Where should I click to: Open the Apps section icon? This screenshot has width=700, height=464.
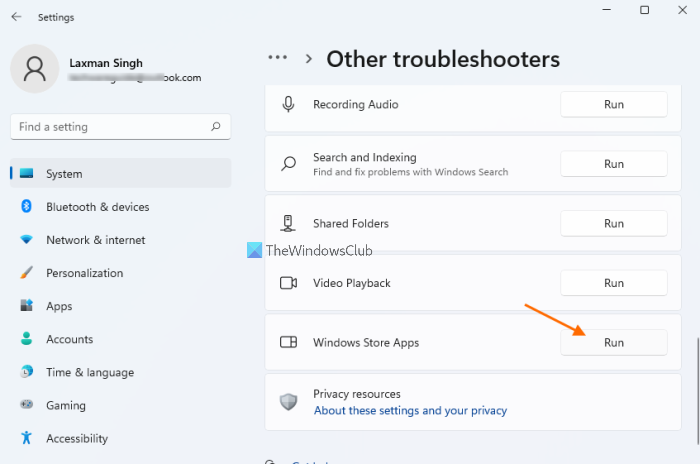pyautogui.click(x=26, y=306)
